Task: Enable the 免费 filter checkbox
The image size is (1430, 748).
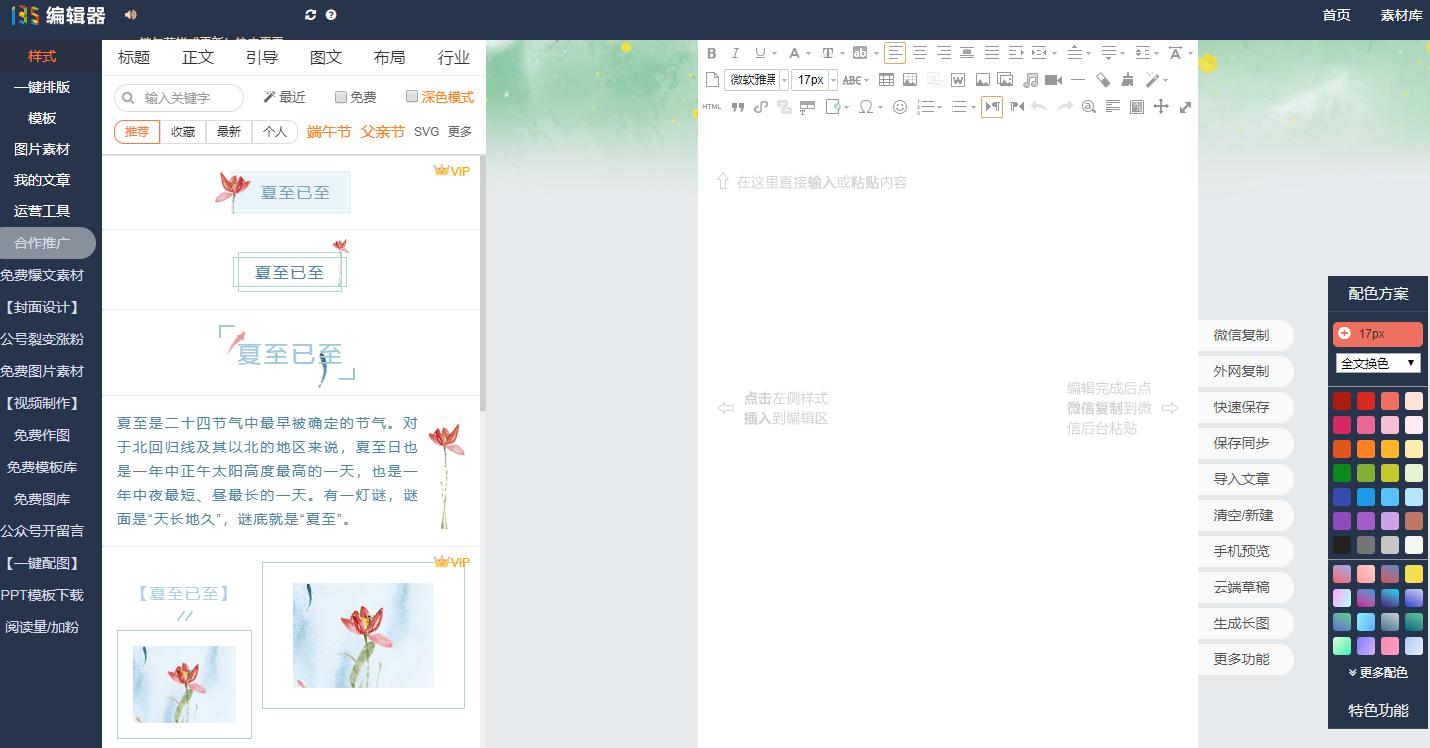Action: click(x=340, y=96)
